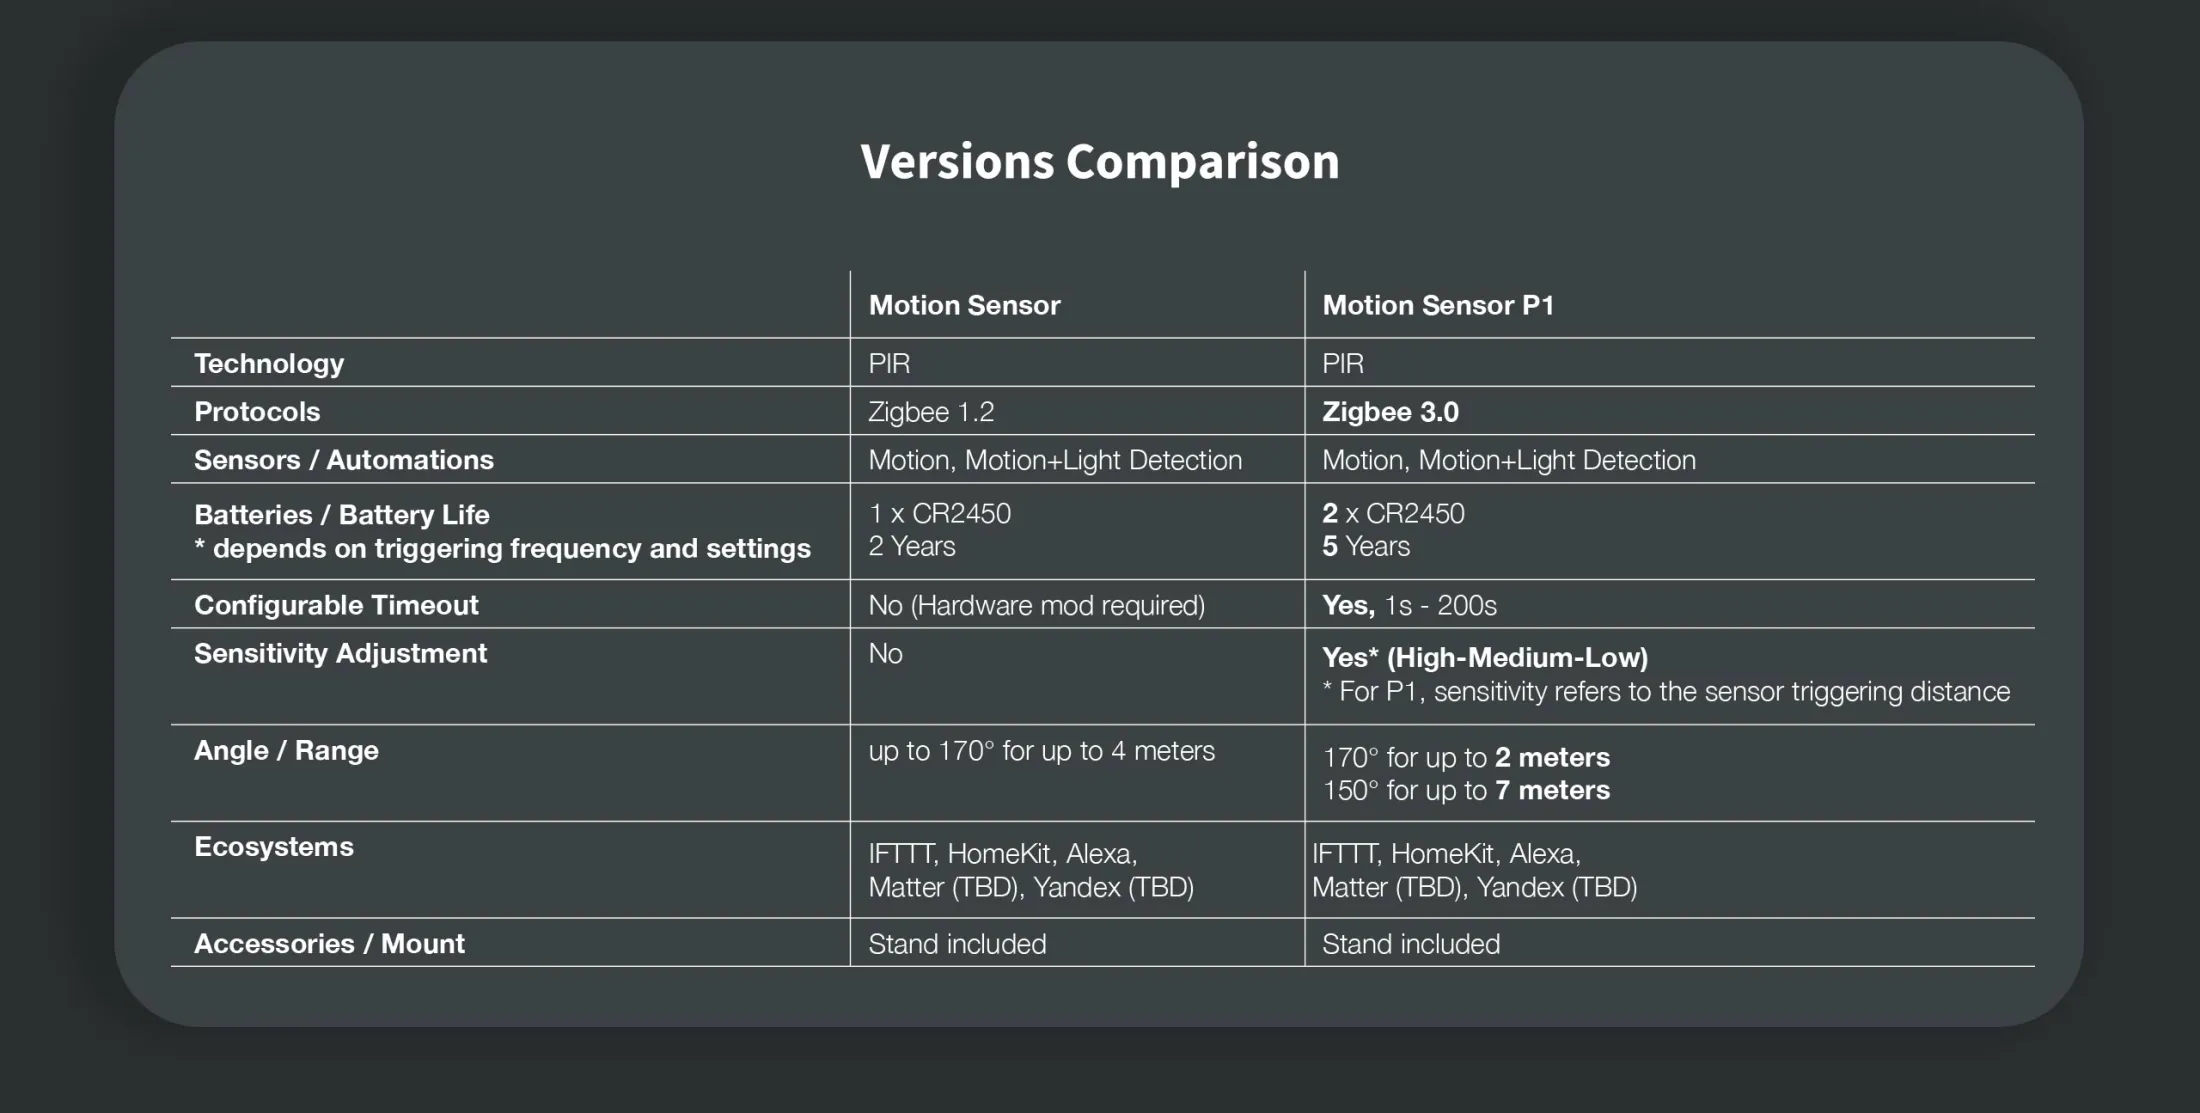This screenshot has height=1113, width=2200.
Task: Select the Angle / Range row label
Action: [286, 751]
